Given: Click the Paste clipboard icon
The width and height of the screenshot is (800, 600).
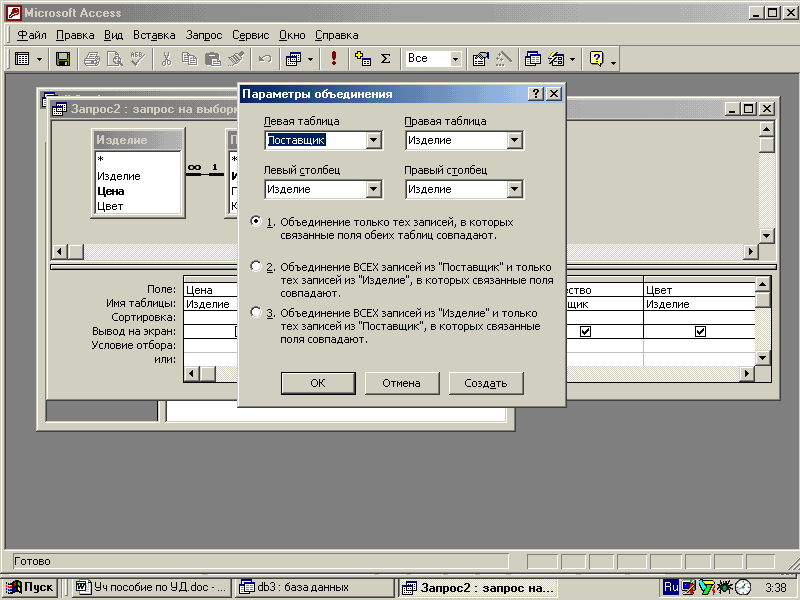Looking at the screenshot, I should coord(212,59).
